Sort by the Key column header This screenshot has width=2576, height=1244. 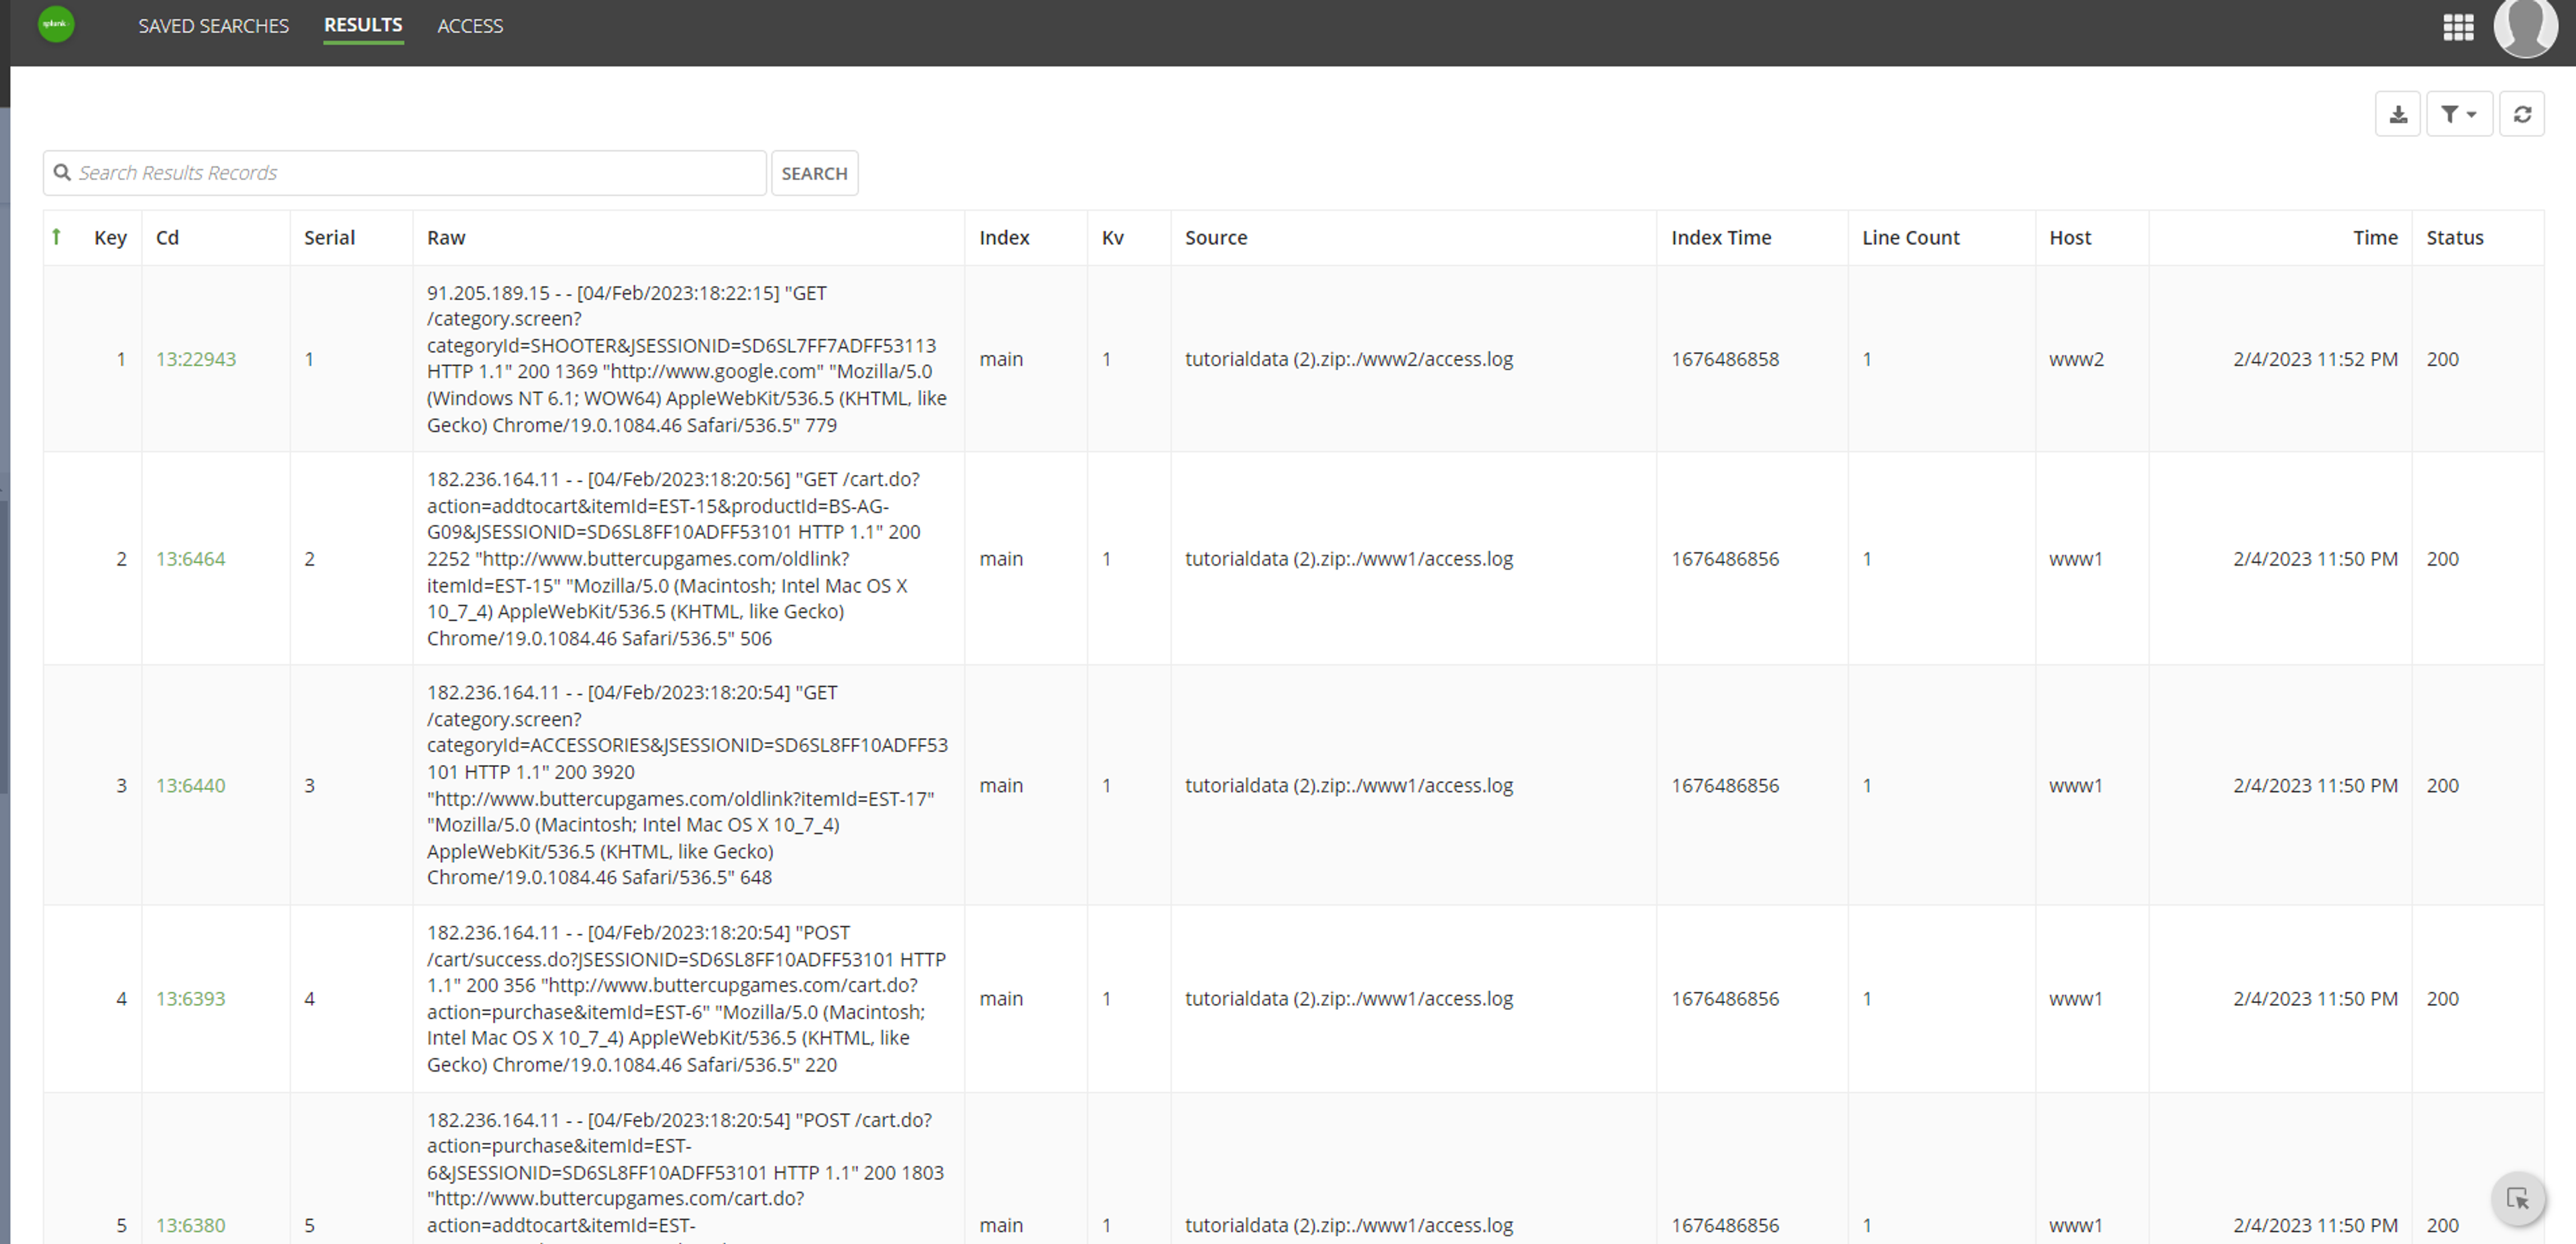110,238
